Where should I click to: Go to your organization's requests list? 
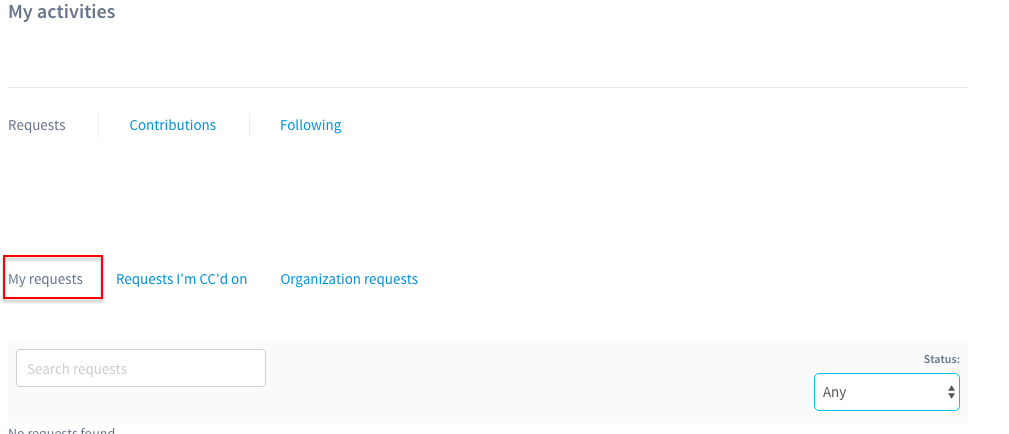click(349, 279)
